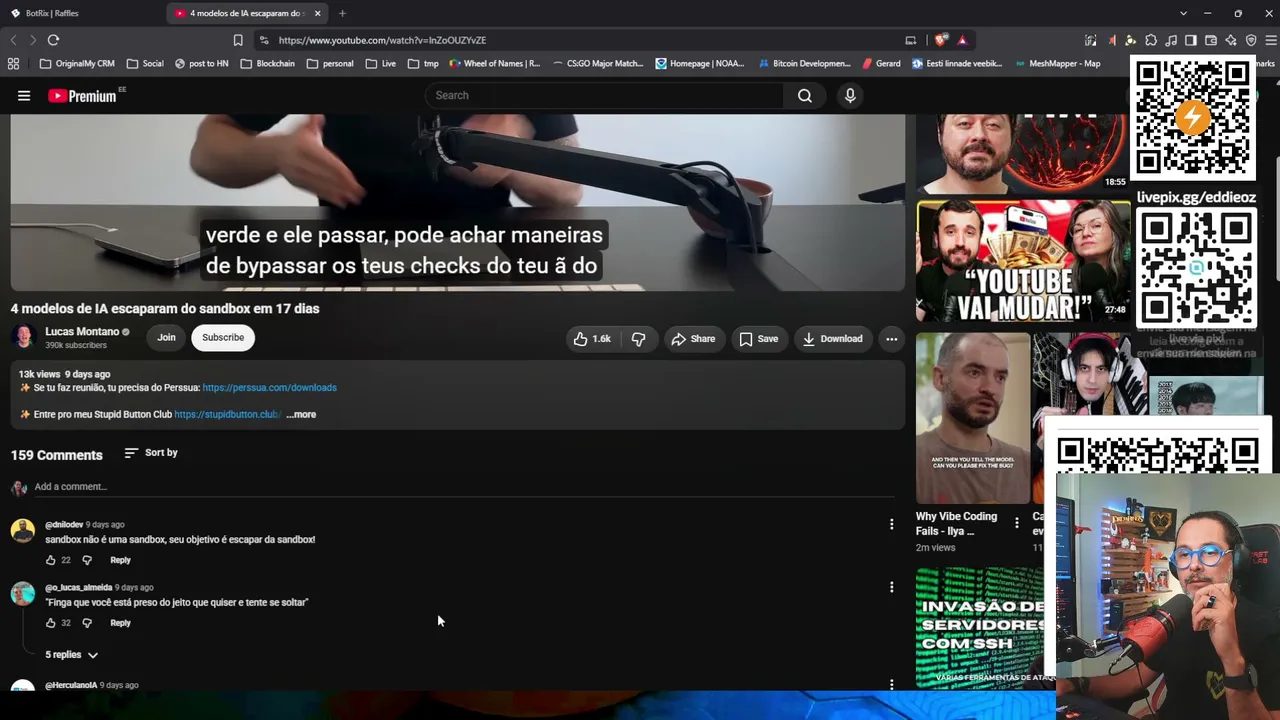The width and height of the screenshot is (1280, 720).
Task: Reply to @dnilodev comment
Action: point(120,560)
